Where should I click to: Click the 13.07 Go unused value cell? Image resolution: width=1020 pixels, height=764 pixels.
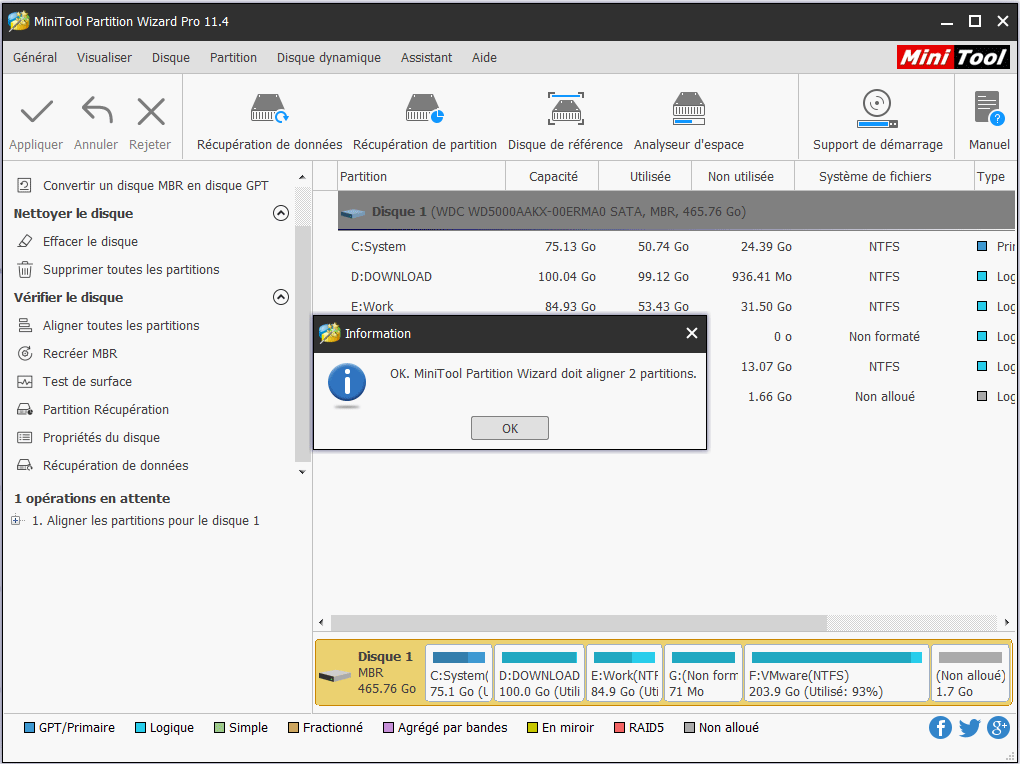tap(766, 366)
